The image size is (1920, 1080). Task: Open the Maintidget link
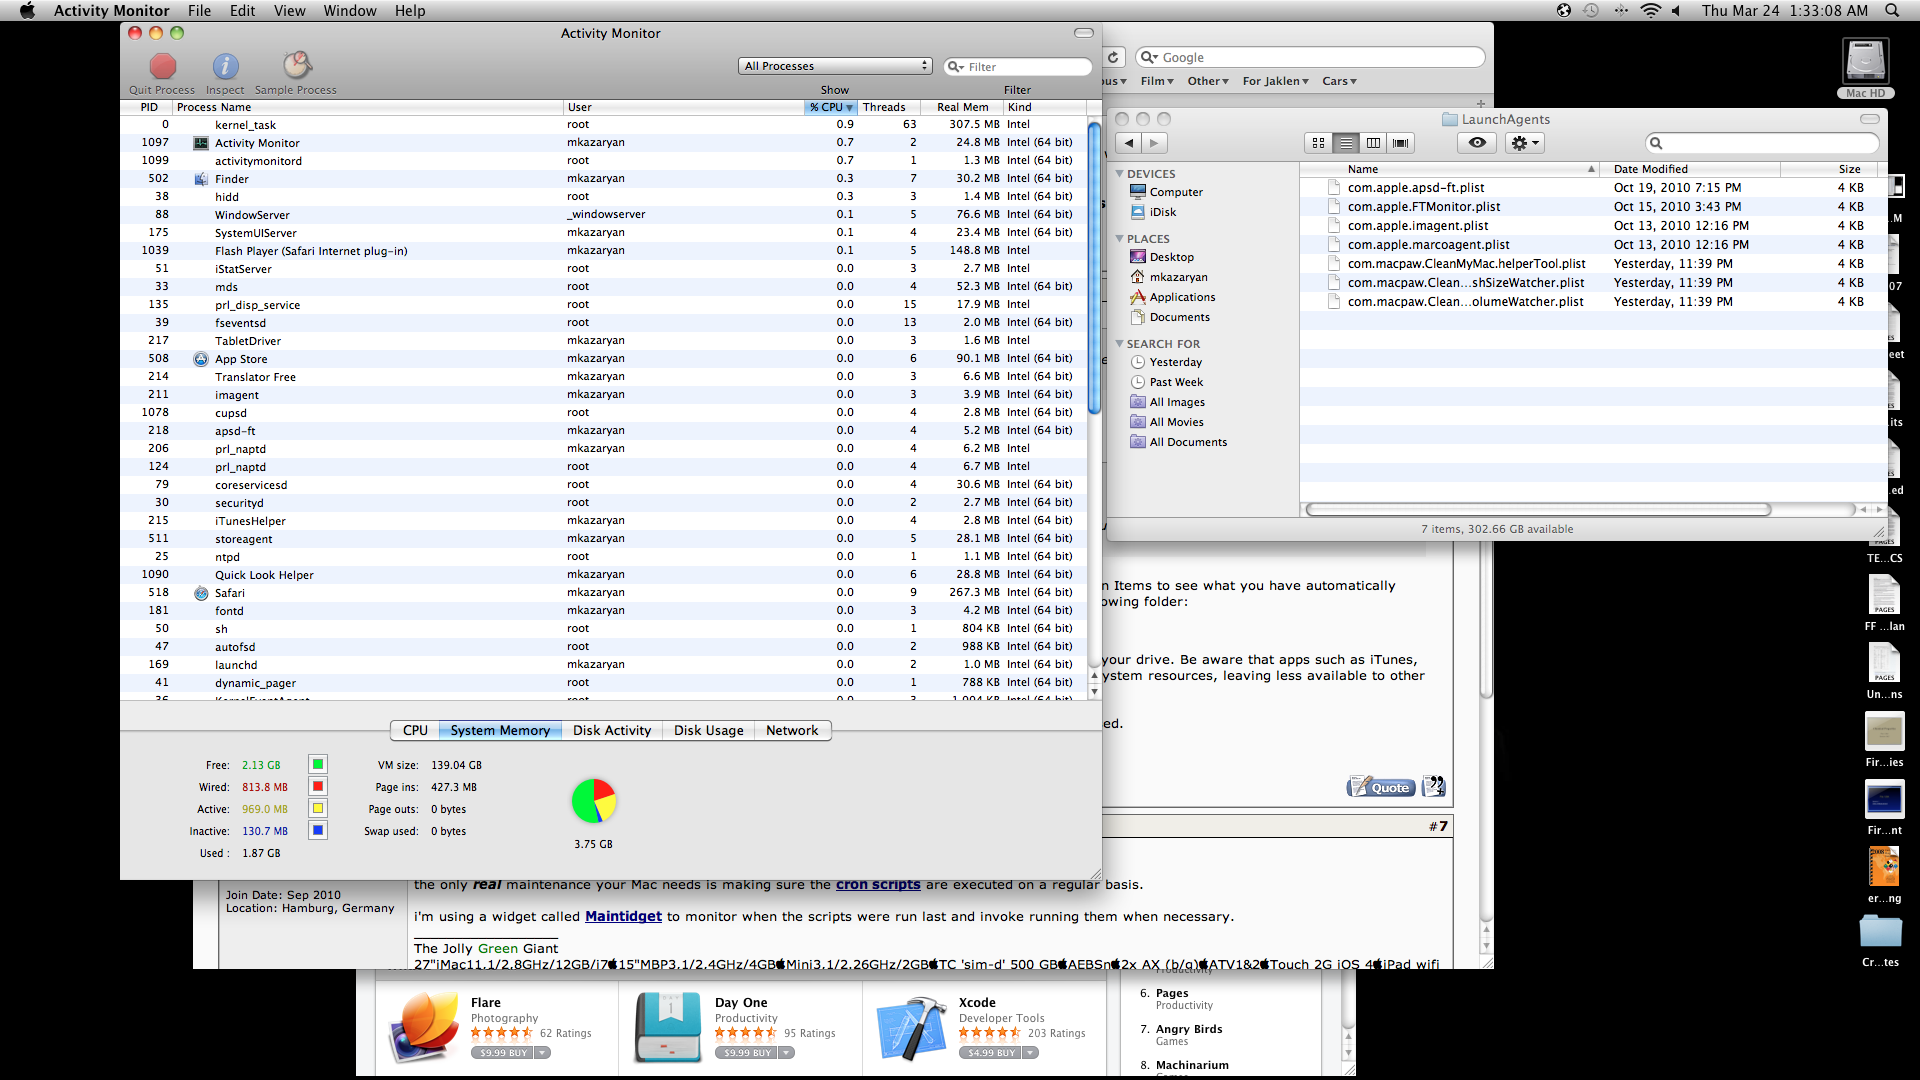point(623,916)
